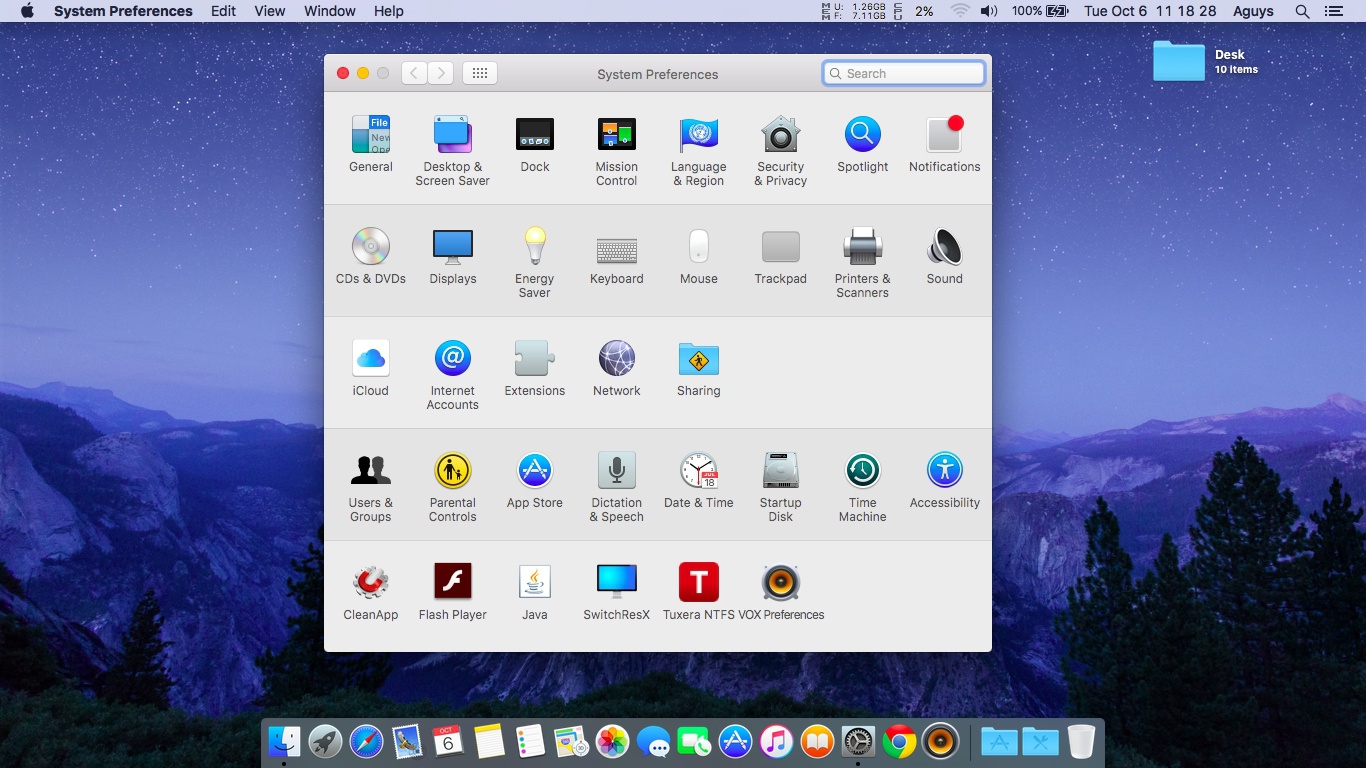Open the View menu
Screen dimensions: 1366x768
click(270, 11)
